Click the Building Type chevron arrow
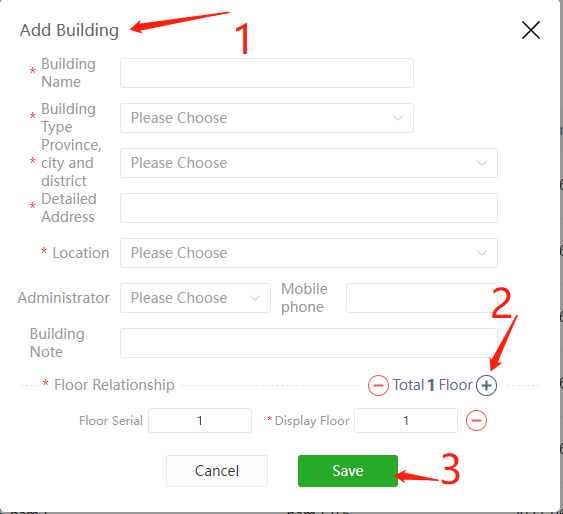The width and height of the screenshot is (563, 514). tap(398, 118)
